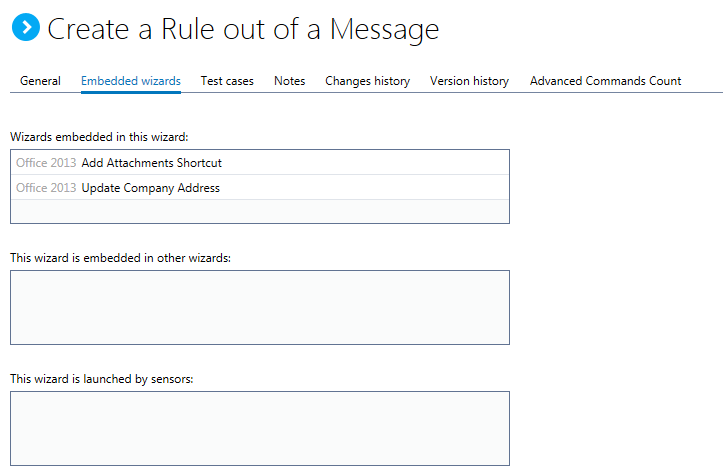Click the Create a Rule out of a Message title

pos(243,29)
